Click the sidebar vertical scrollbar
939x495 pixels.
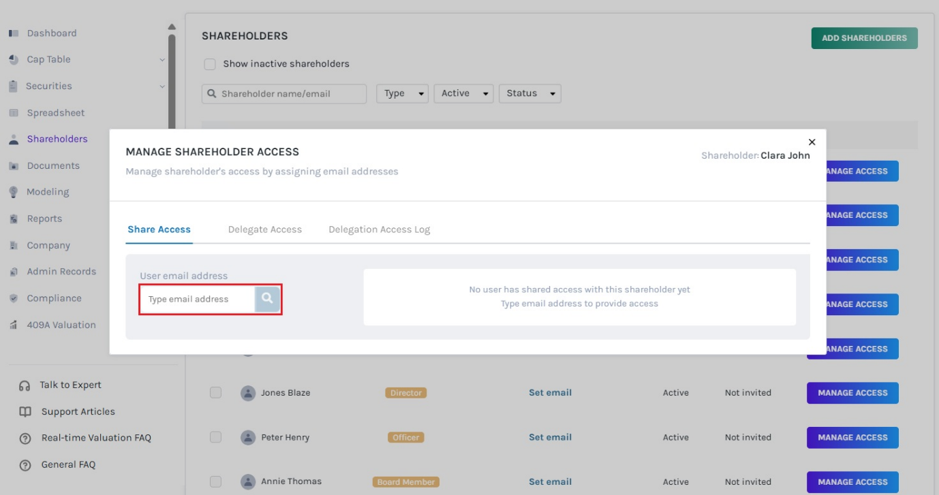(172, 81)
